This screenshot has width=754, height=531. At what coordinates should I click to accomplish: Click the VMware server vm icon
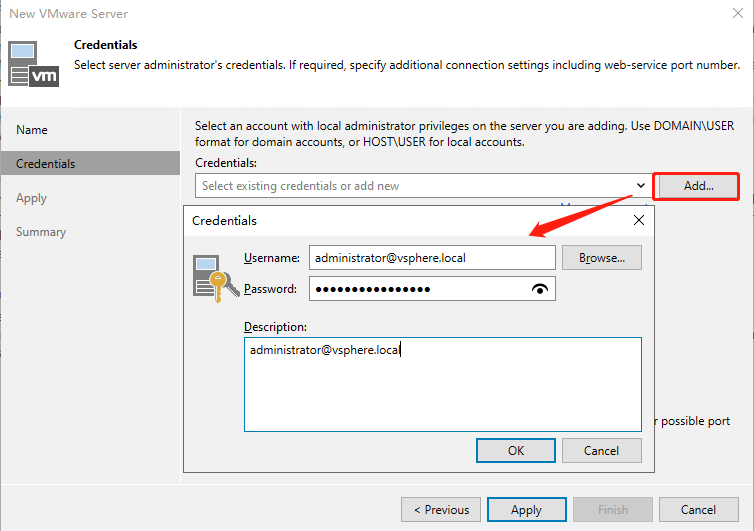(x=34, y=64)
